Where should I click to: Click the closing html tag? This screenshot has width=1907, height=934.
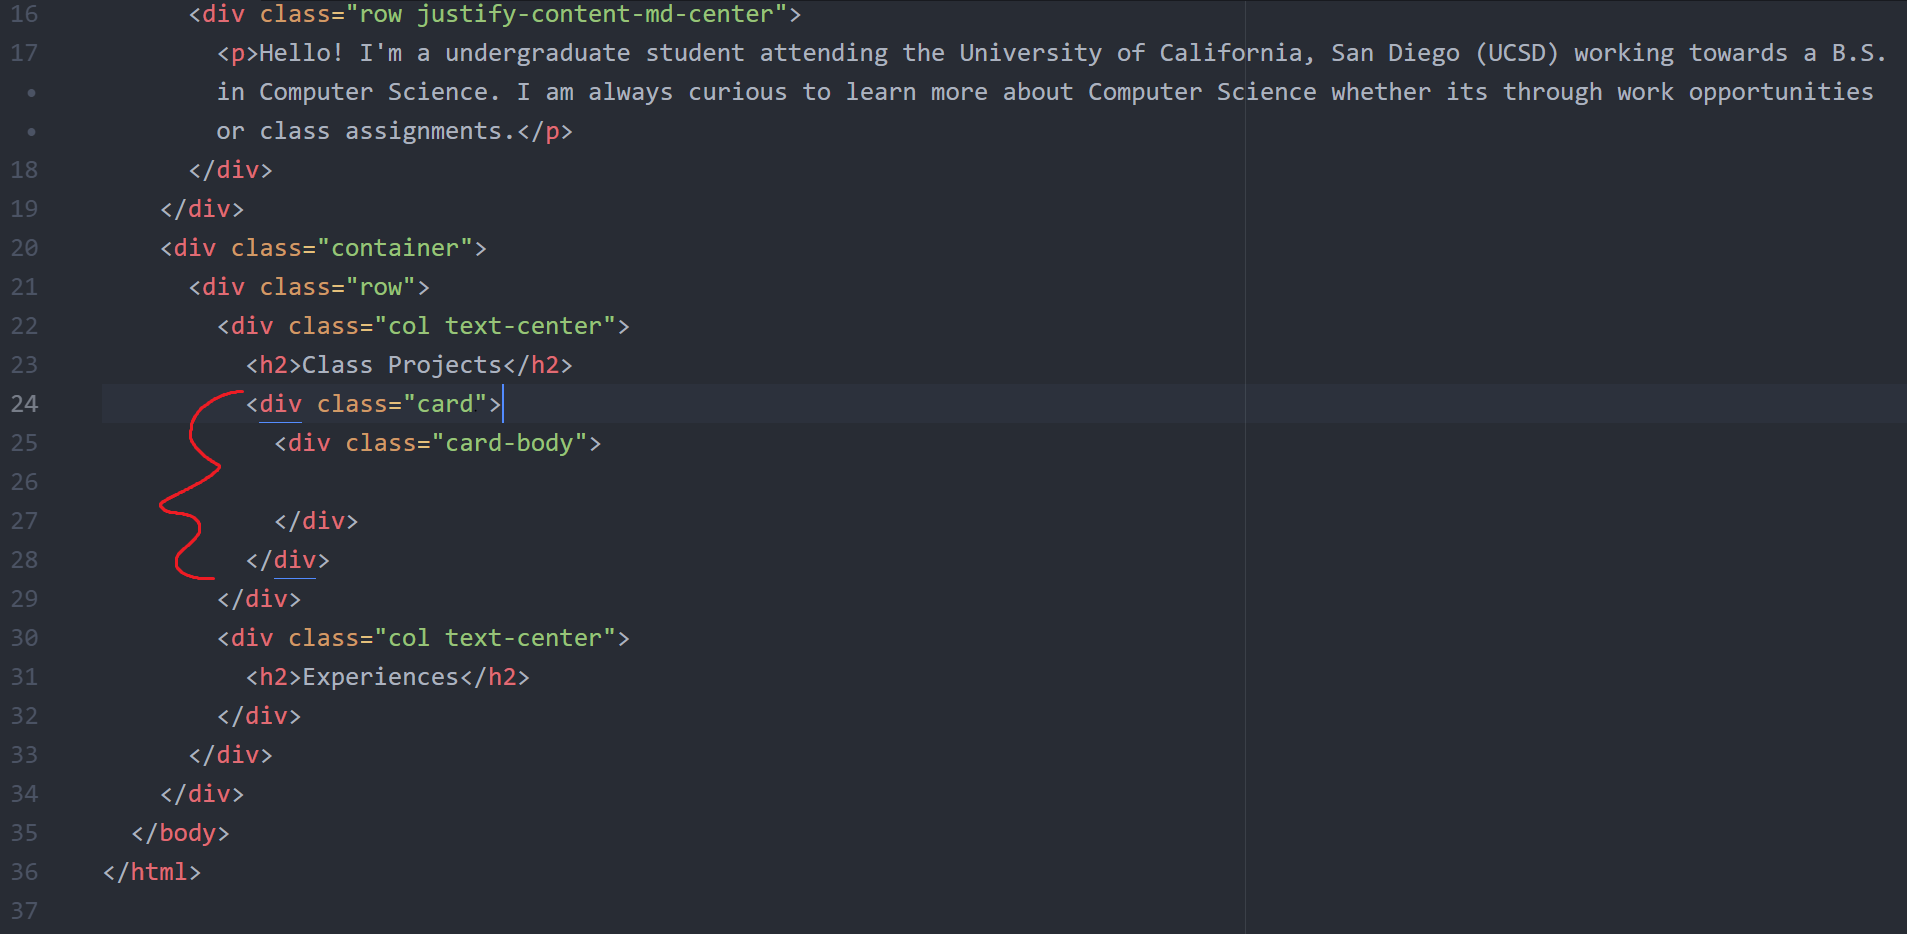tap(152, 872)
